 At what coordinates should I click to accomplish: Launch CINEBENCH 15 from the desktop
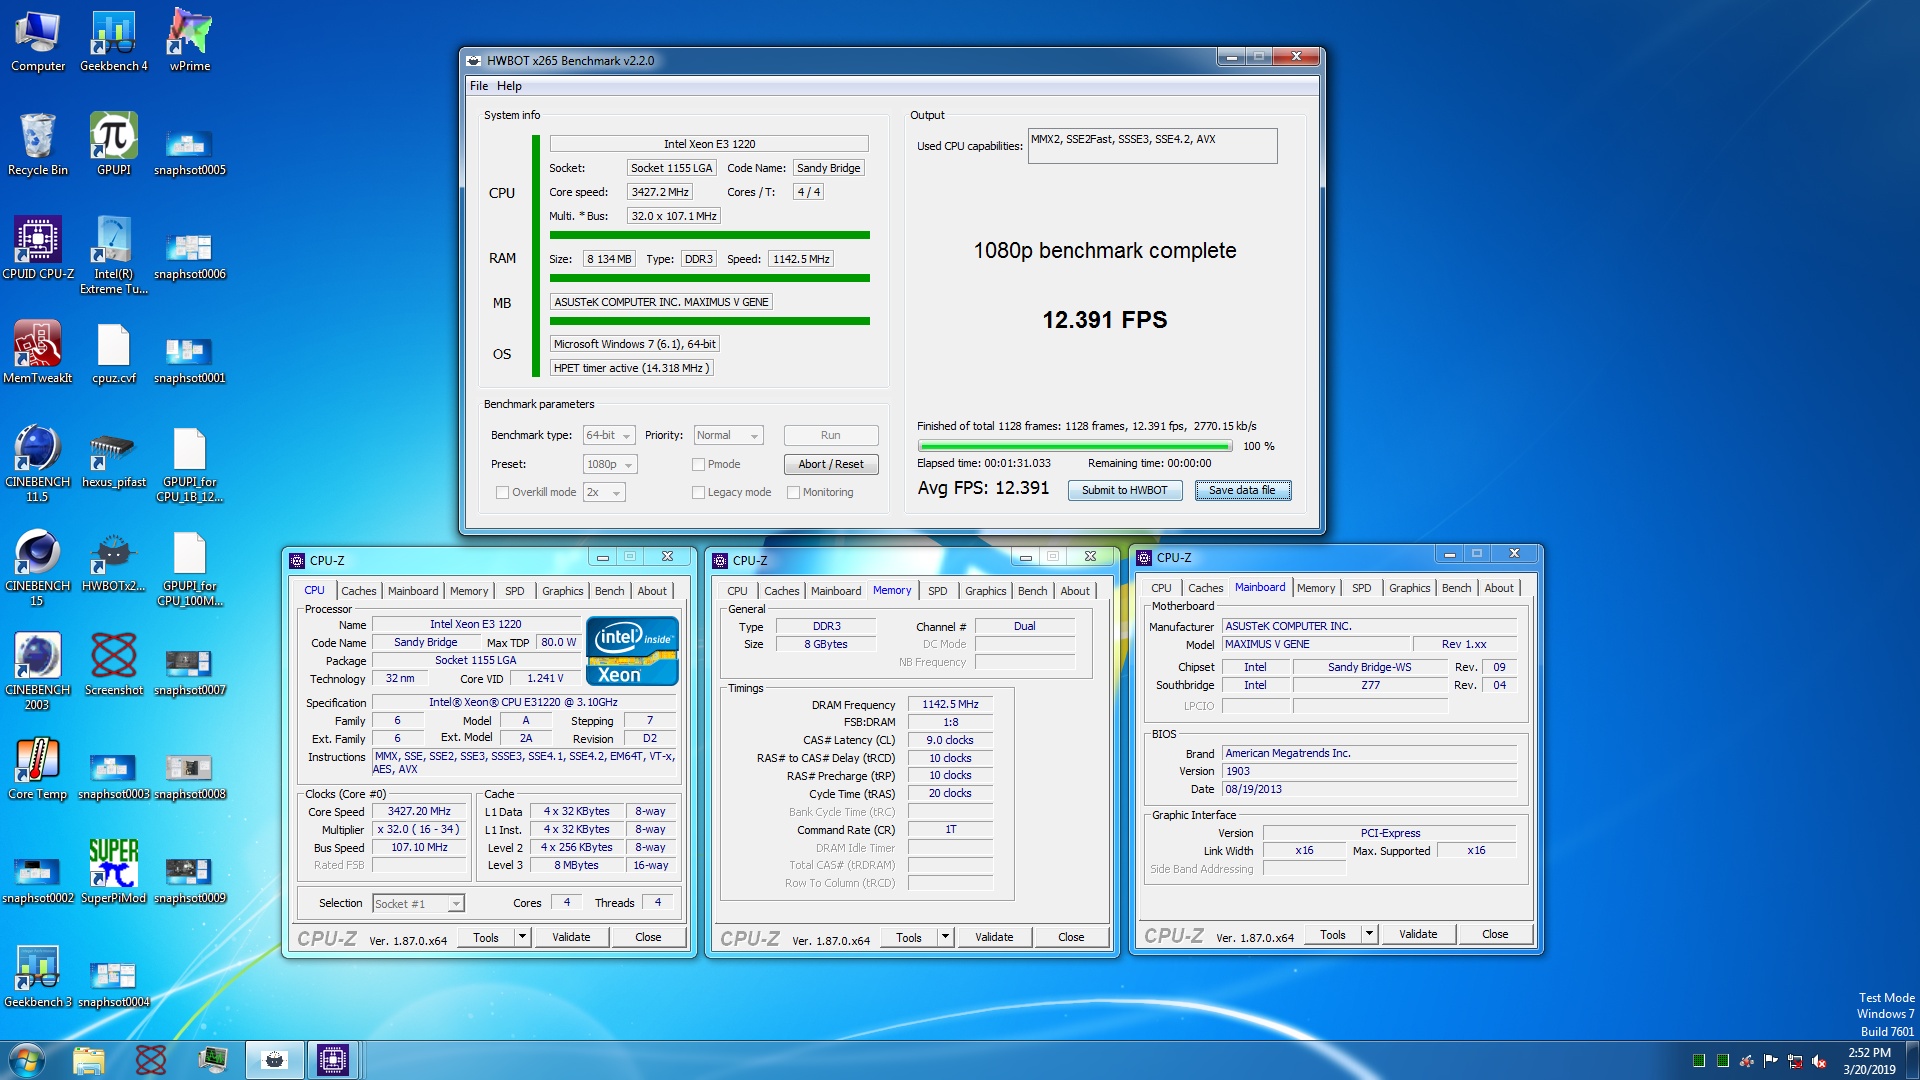pyautogui.click(x=38, y=568)
